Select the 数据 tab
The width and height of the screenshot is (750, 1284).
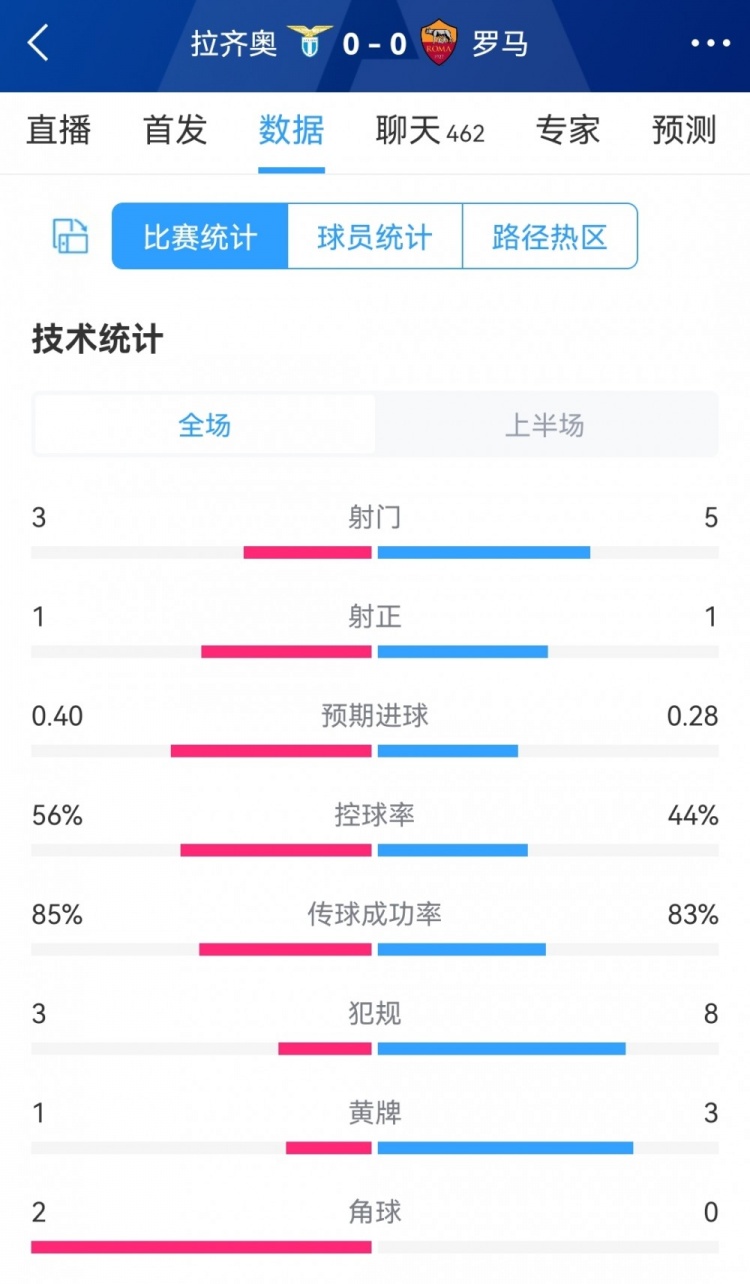(291, 131)
